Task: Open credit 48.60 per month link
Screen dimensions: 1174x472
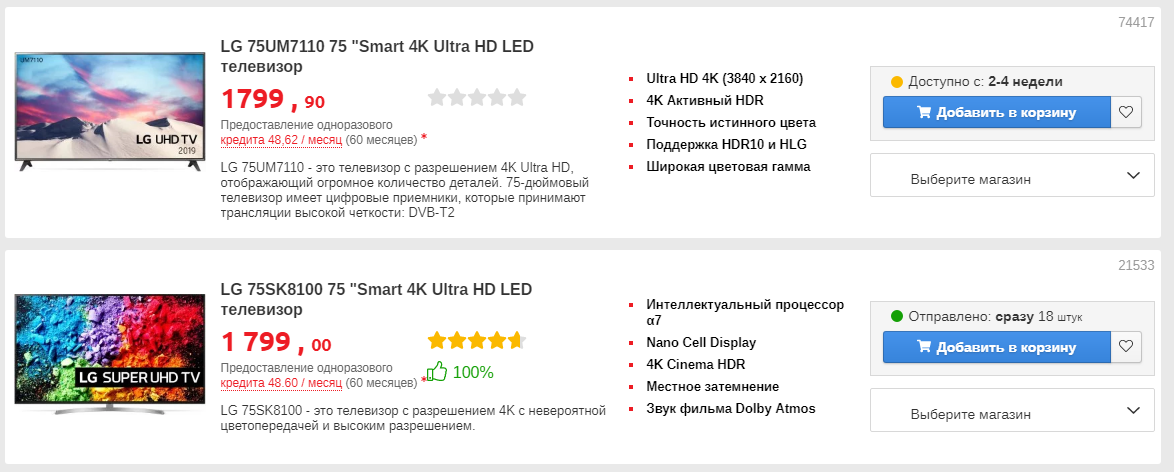Action: pos(281,382)
